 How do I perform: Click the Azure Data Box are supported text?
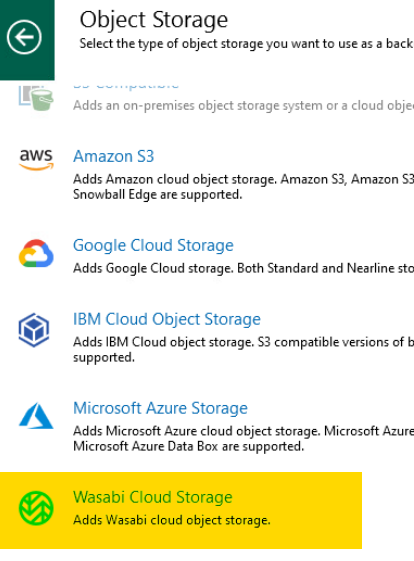click(x=189, y=447)
